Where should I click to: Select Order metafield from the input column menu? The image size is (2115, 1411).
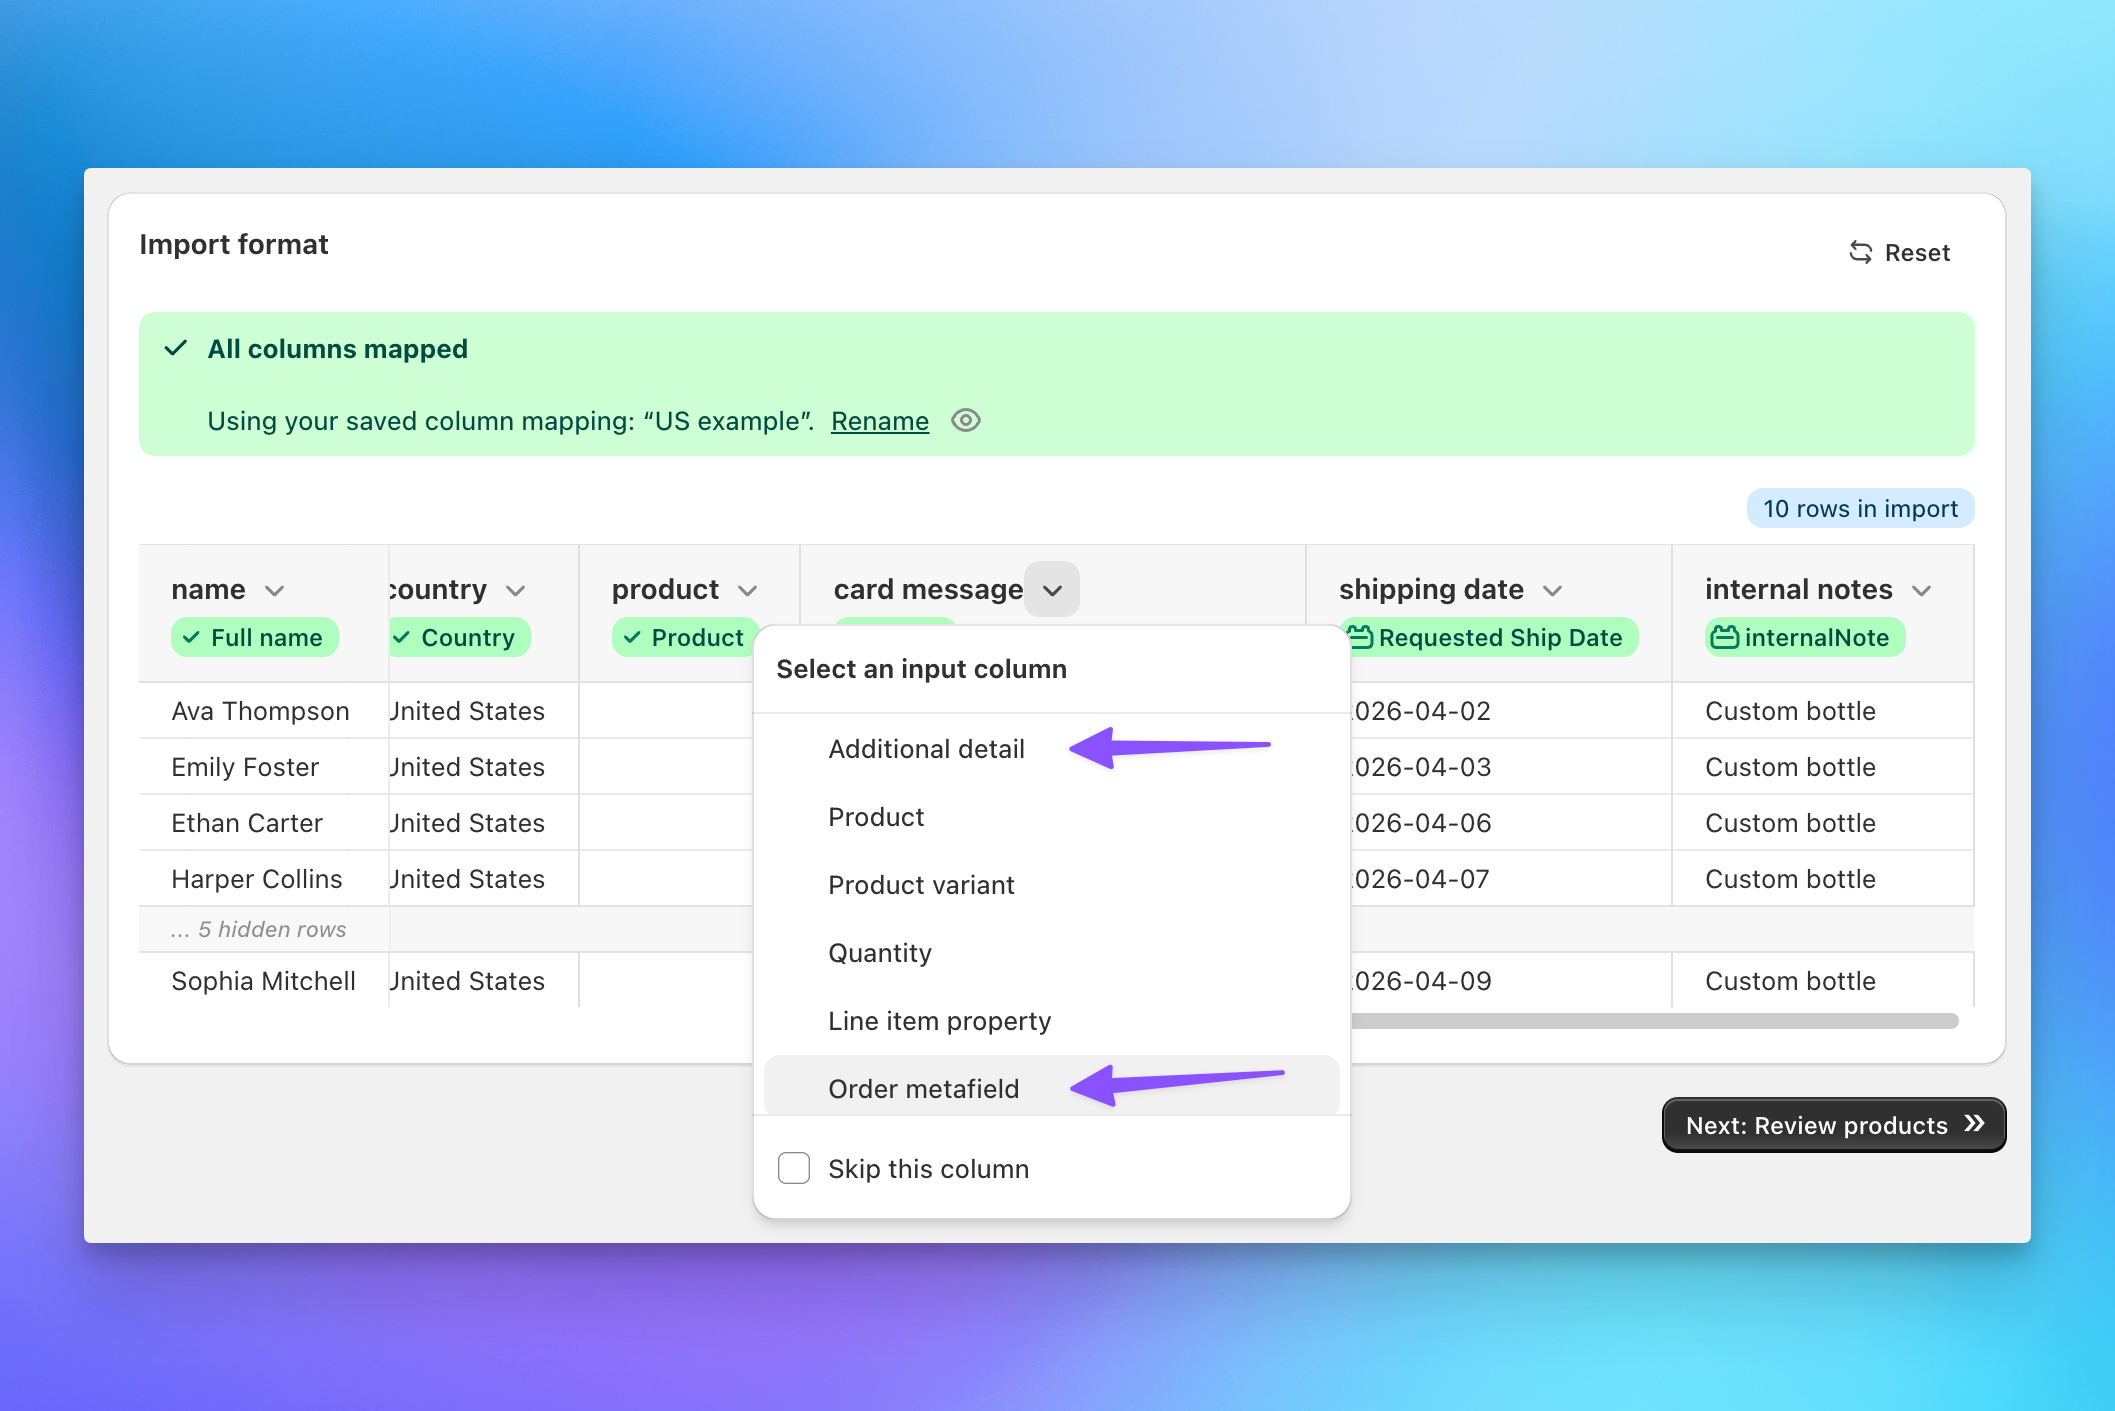coord(923,1088)
